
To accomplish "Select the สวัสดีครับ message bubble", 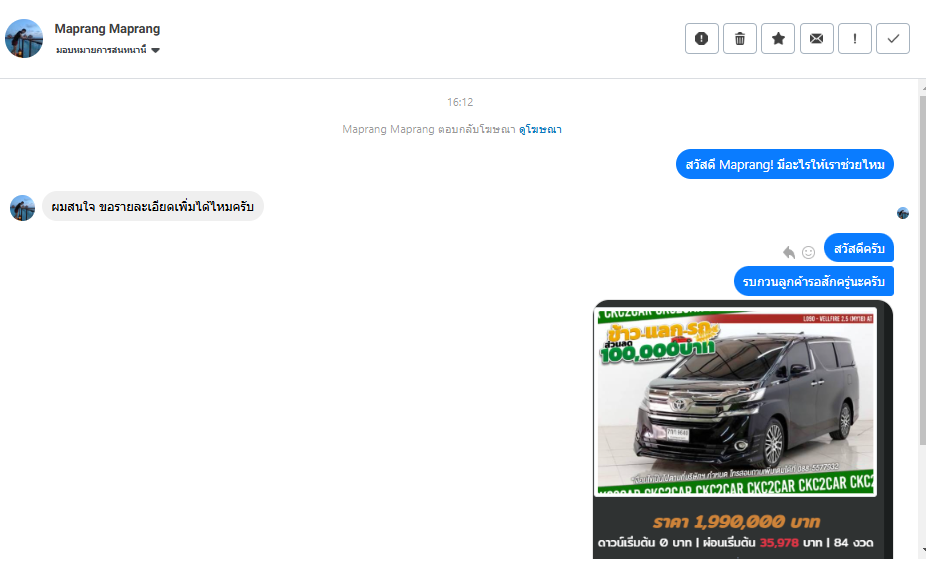I will (x=859, y=248).
